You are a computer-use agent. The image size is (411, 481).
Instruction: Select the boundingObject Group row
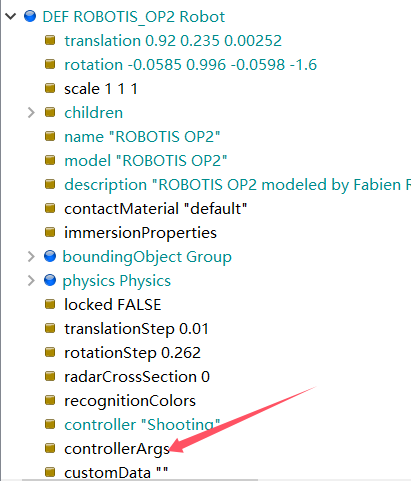pyautogui.click(x=147, y=257)
